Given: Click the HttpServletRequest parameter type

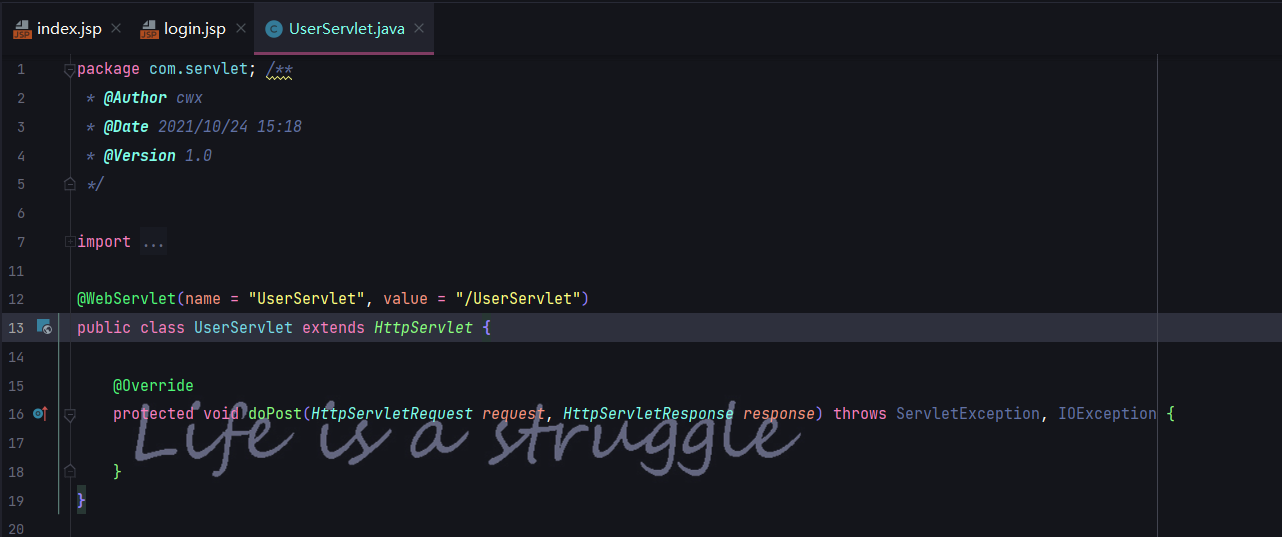Looking at the screenshot, I should pyautogui.click(x=392, y=413).
